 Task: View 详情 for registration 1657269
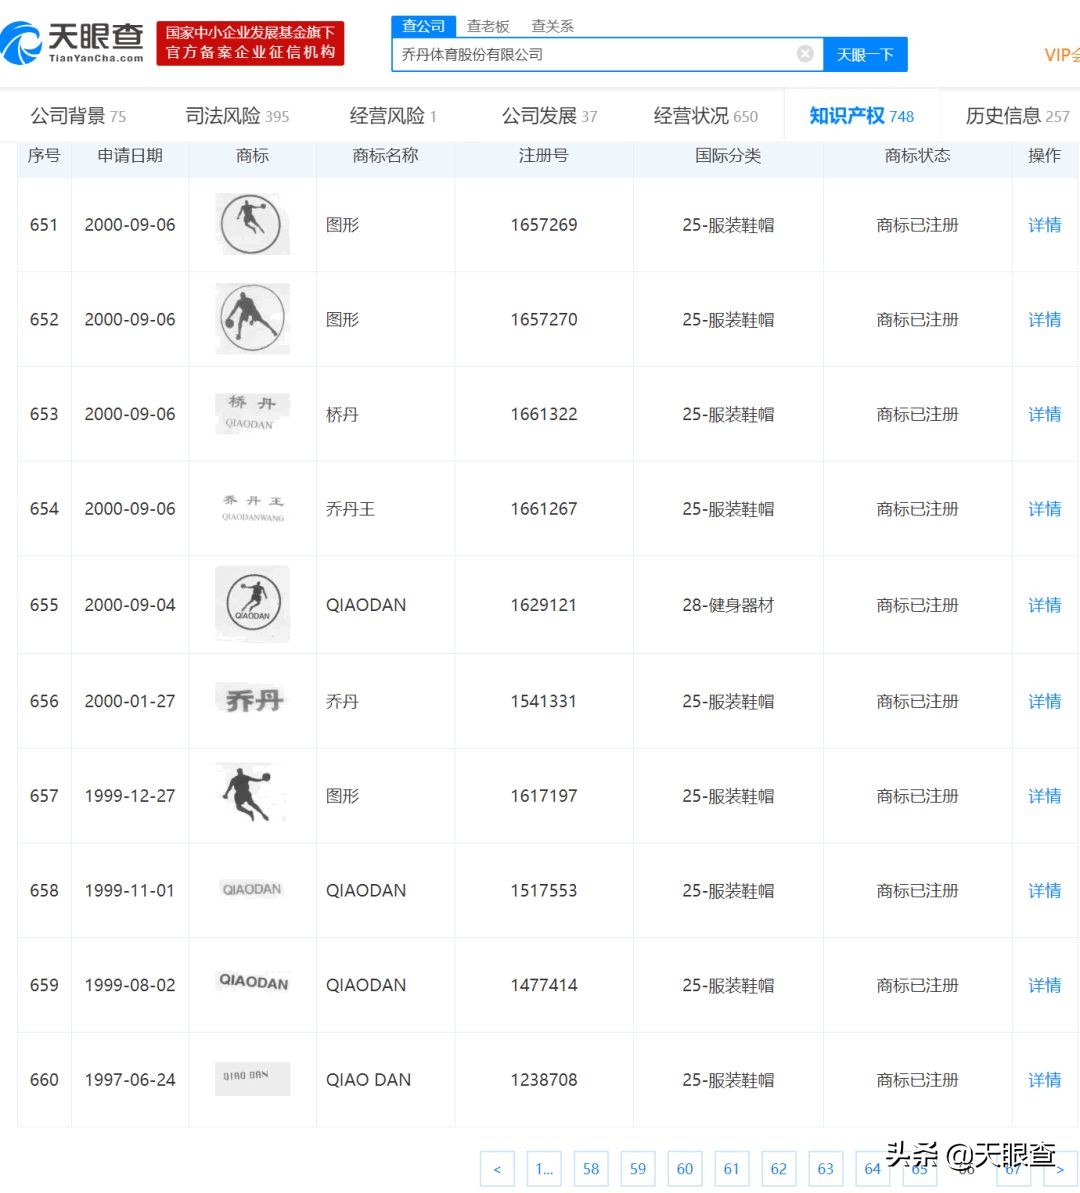click(1044, 225)
